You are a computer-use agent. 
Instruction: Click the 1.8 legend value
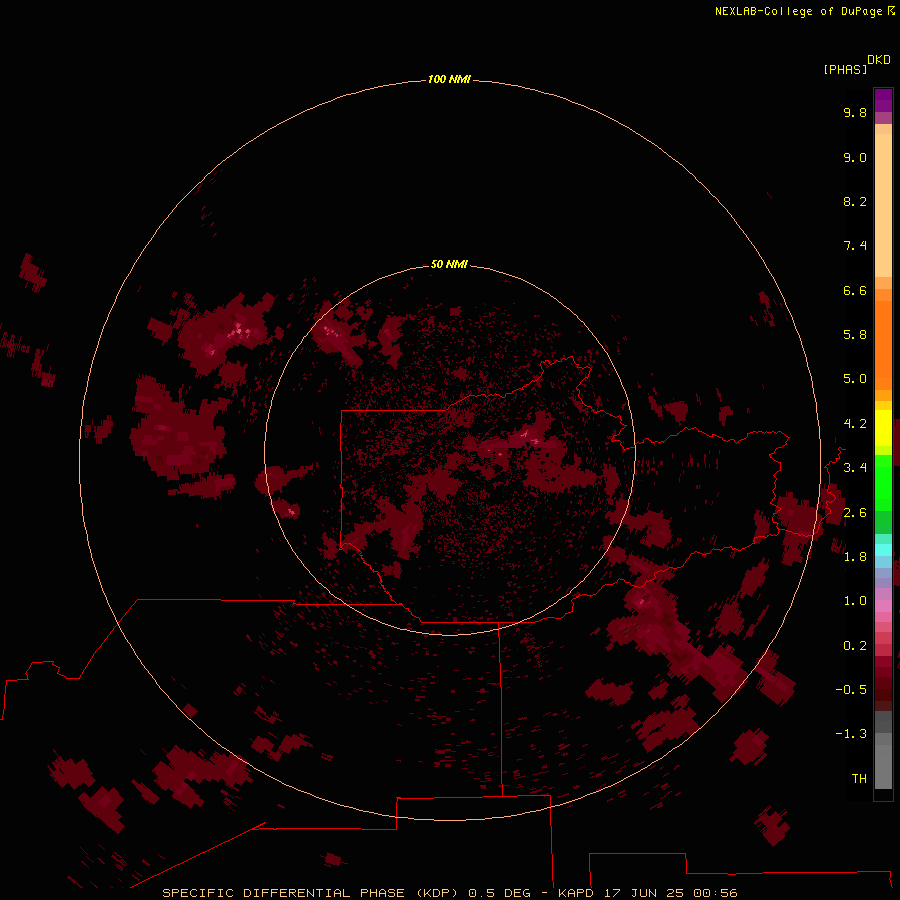click(x=855, y=557)
